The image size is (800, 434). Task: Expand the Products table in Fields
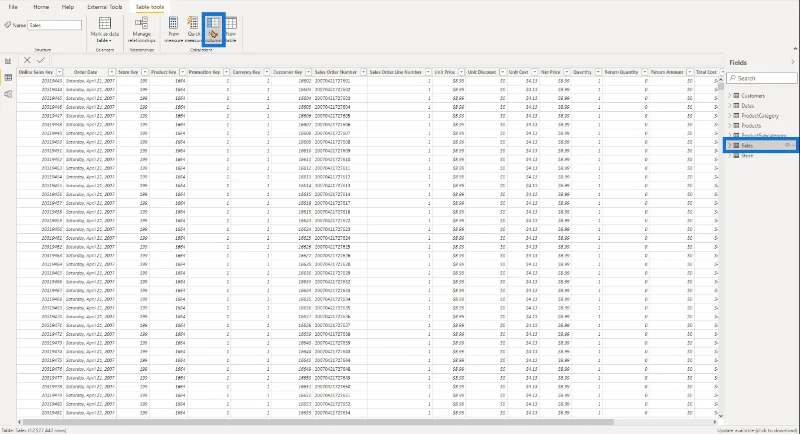(x=730, y=125)
